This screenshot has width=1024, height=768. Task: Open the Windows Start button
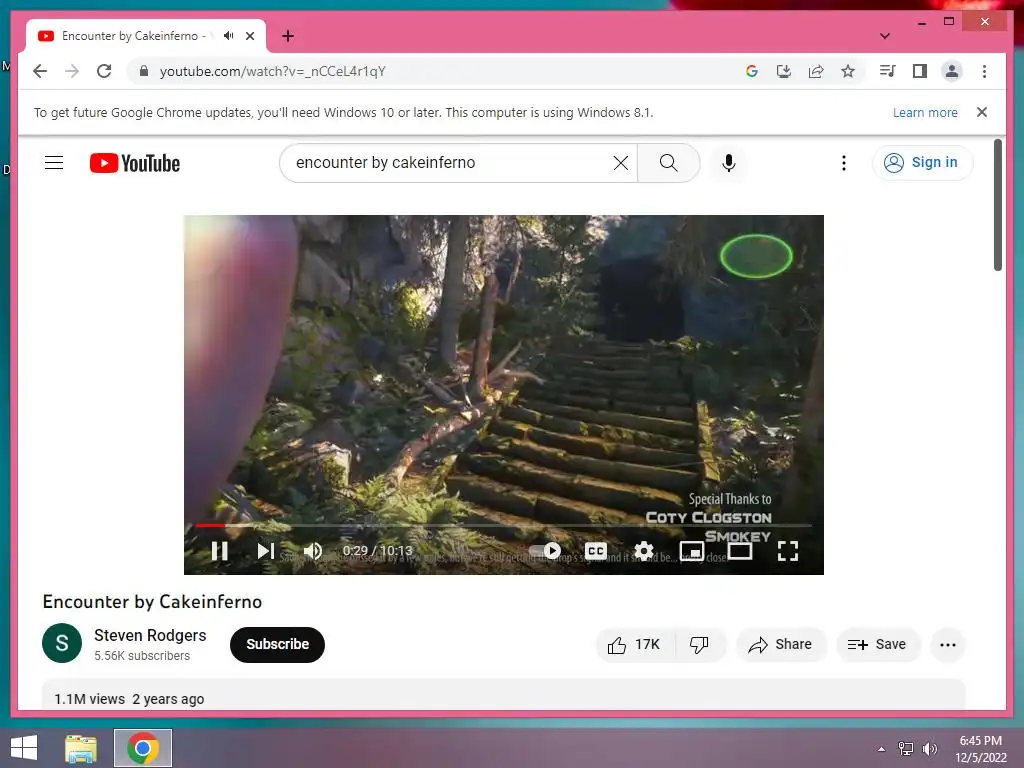click(x=24, y=748)
